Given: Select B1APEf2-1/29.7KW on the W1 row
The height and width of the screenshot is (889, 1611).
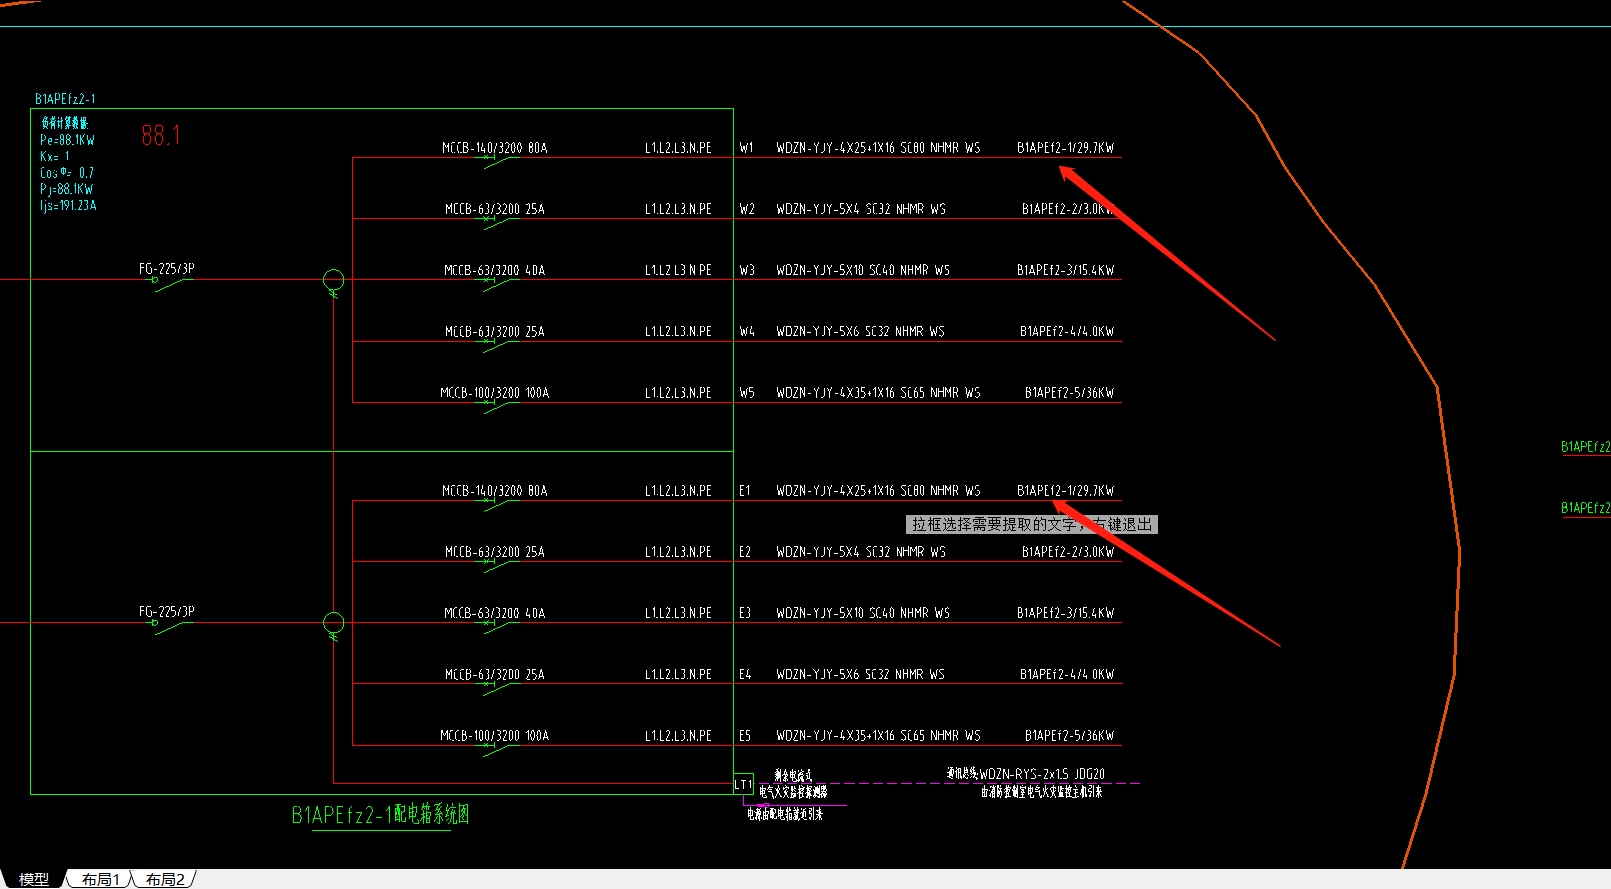Looking at the screenshot, I should point(1065,148).
